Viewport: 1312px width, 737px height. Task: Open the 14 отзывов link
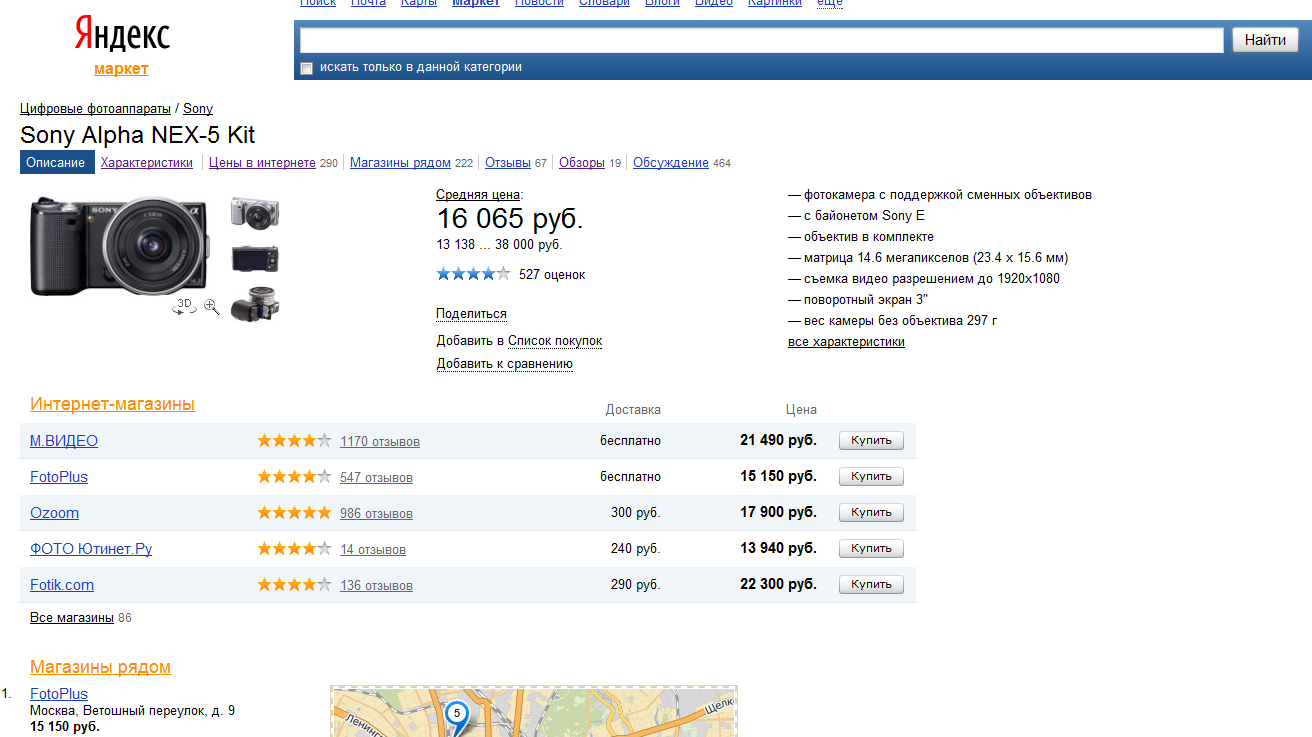(x=373, y=550)
